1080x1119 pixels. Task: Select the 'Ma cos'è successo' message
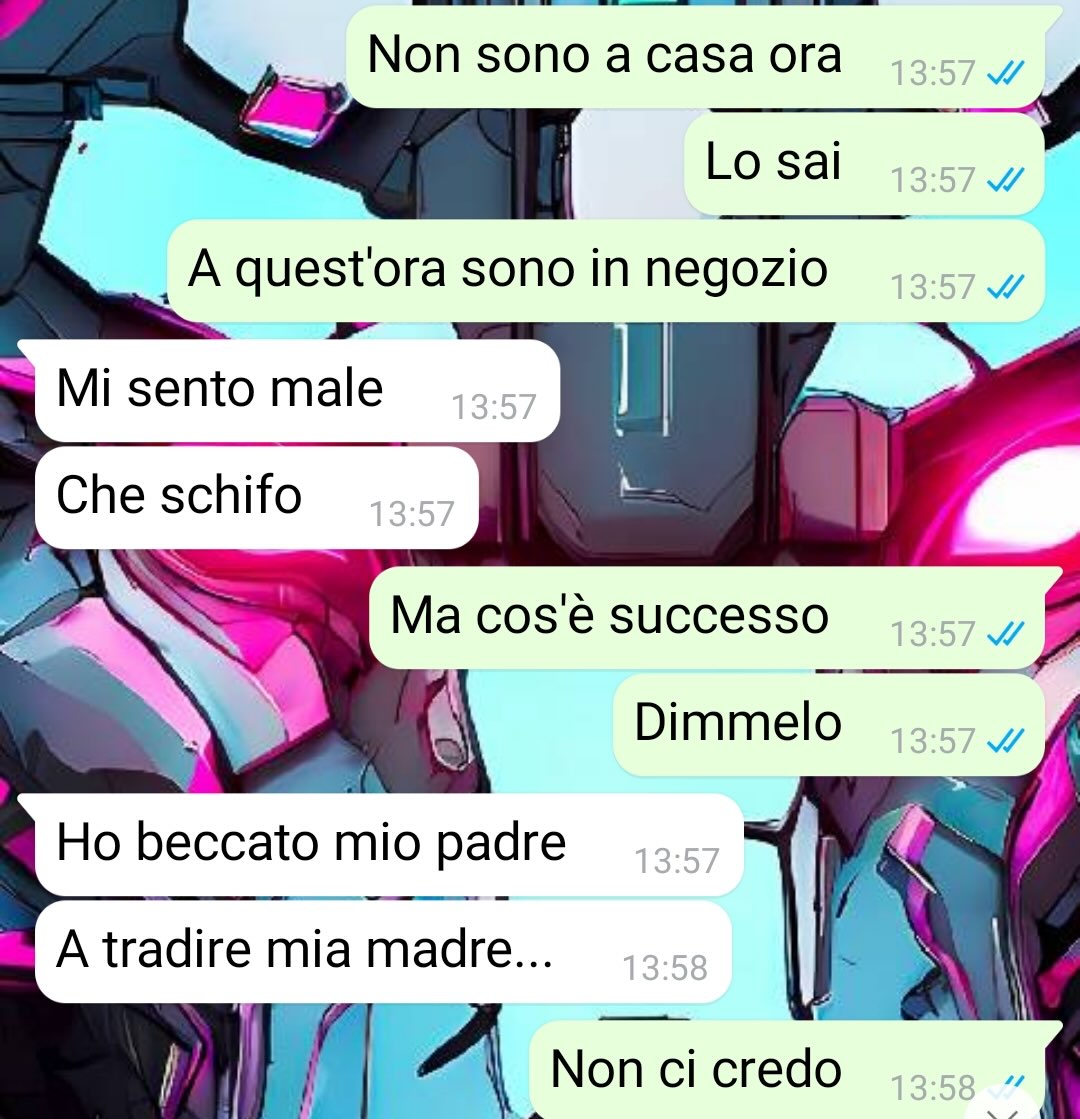(707, 618)
